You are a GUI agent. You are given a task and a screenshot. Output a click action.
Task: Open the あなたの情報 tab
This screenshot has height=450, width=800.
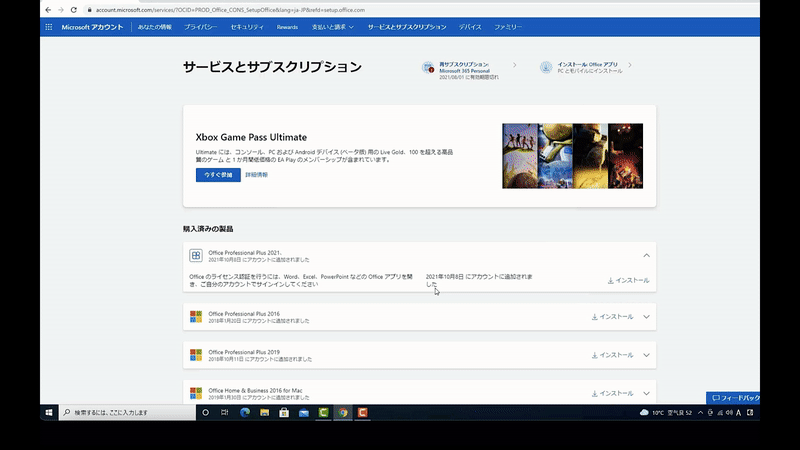155,27
